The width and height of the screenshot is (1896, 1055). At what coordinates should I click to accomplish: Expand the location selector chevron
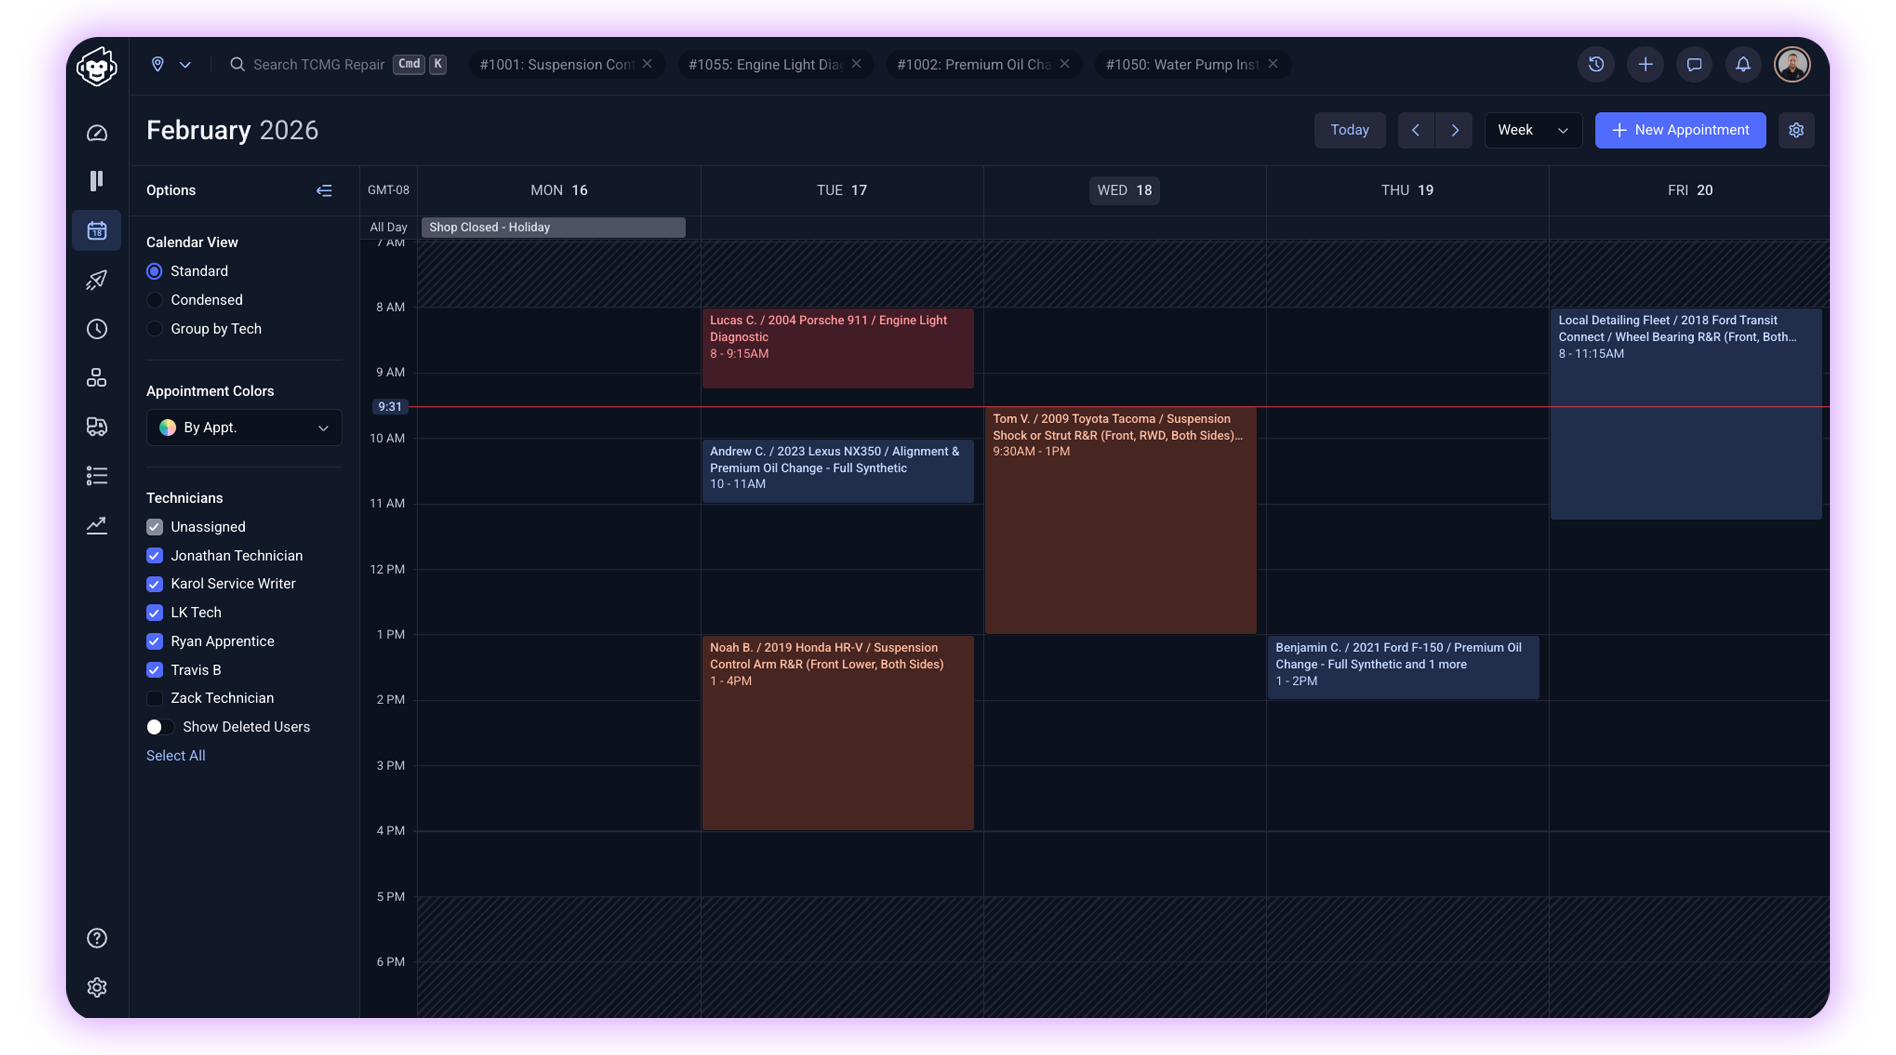tap(185, 64)
